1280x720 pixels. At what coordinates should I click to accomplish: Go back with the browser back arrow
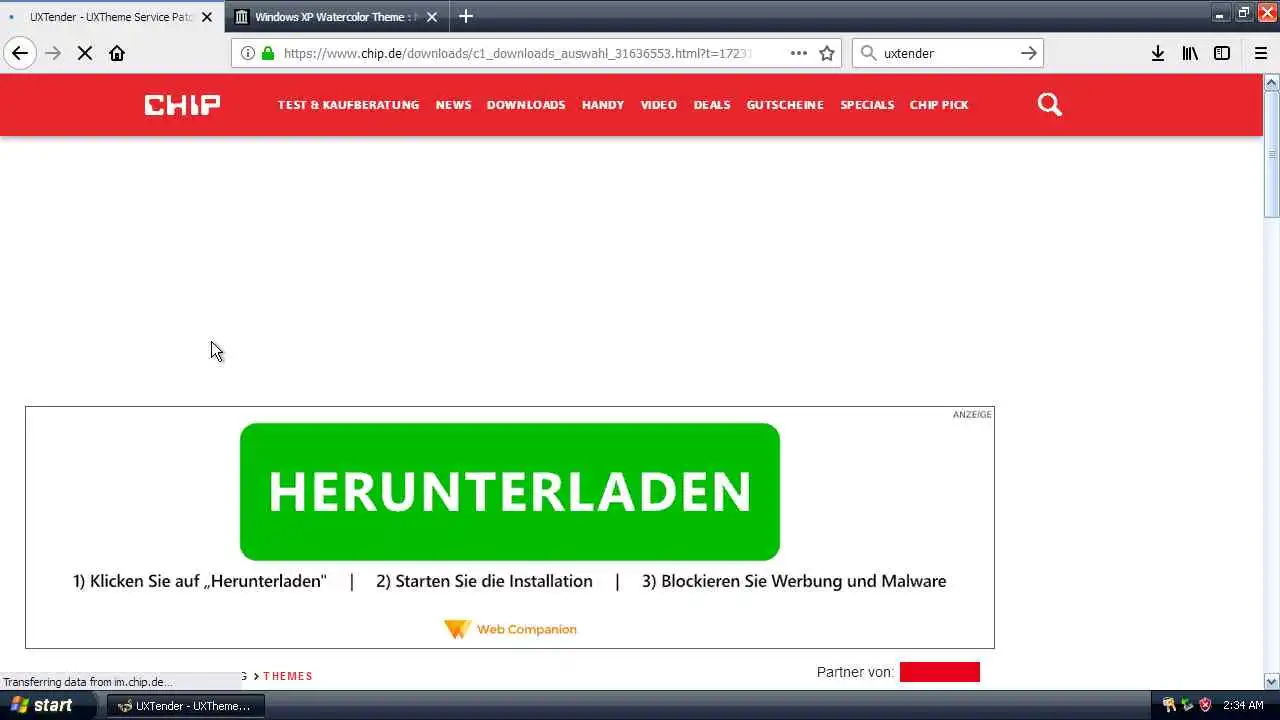tap(20, 53)
